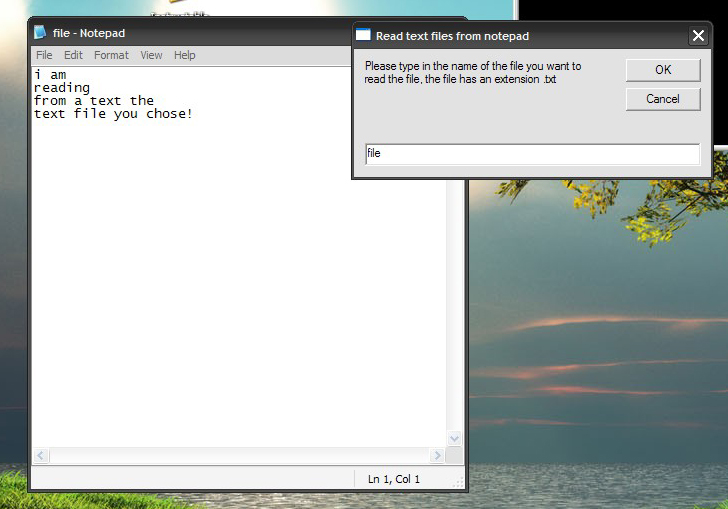Click the 'from a text the' line
Viewport: 728px width, 509px height.
click(x=94, y=100)
